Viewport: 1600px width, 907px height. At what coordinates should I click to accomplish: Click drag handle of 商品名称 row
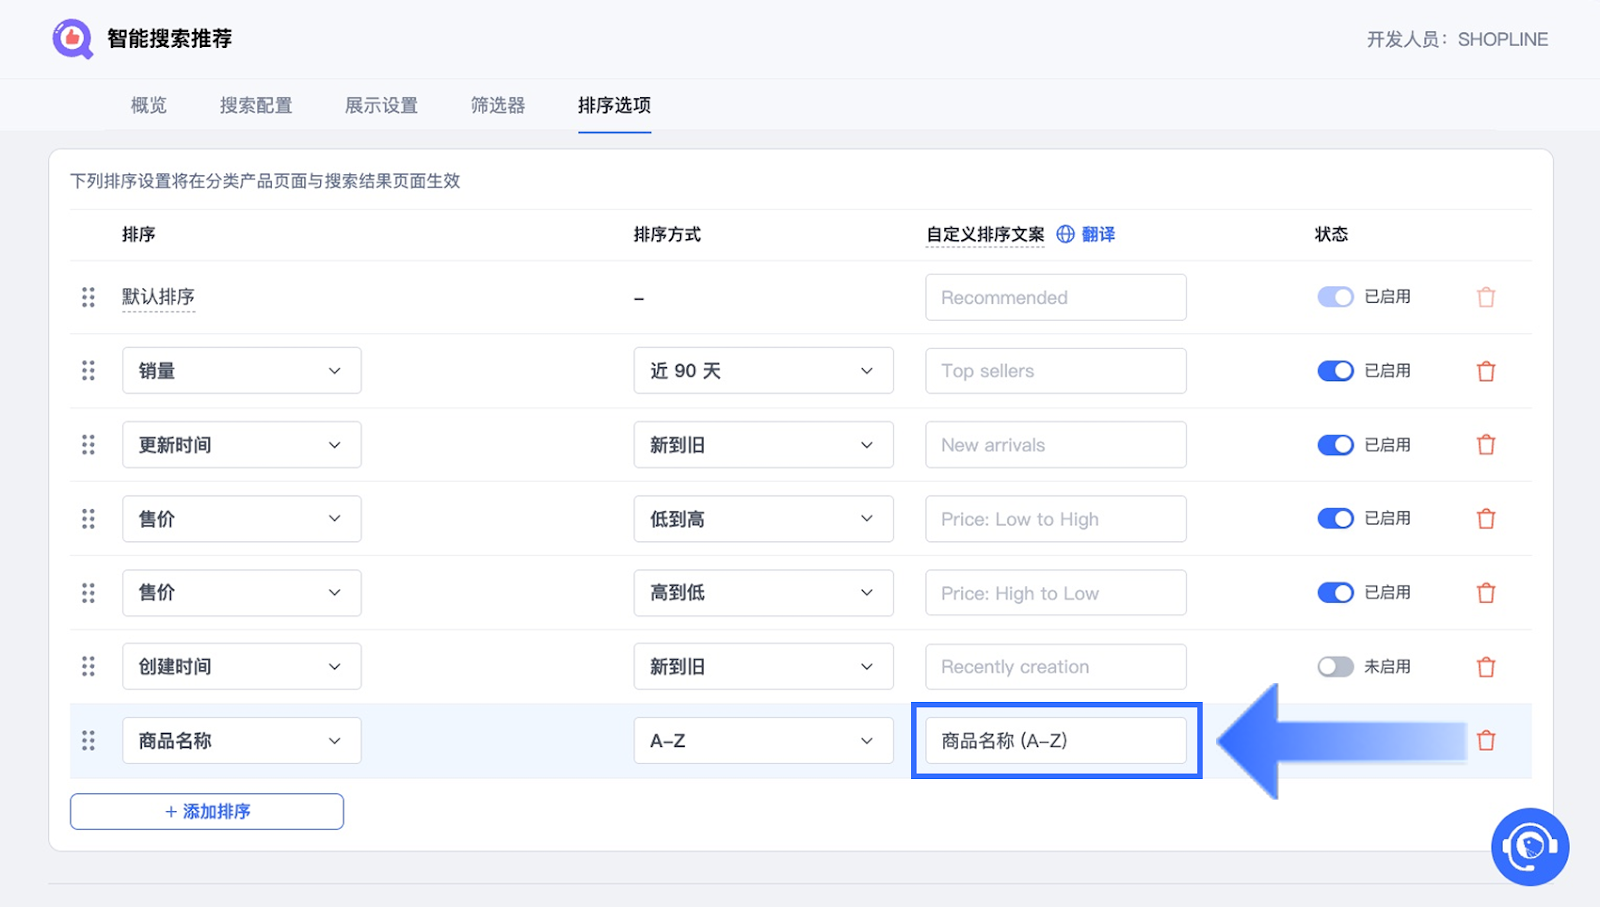(88, 741)
